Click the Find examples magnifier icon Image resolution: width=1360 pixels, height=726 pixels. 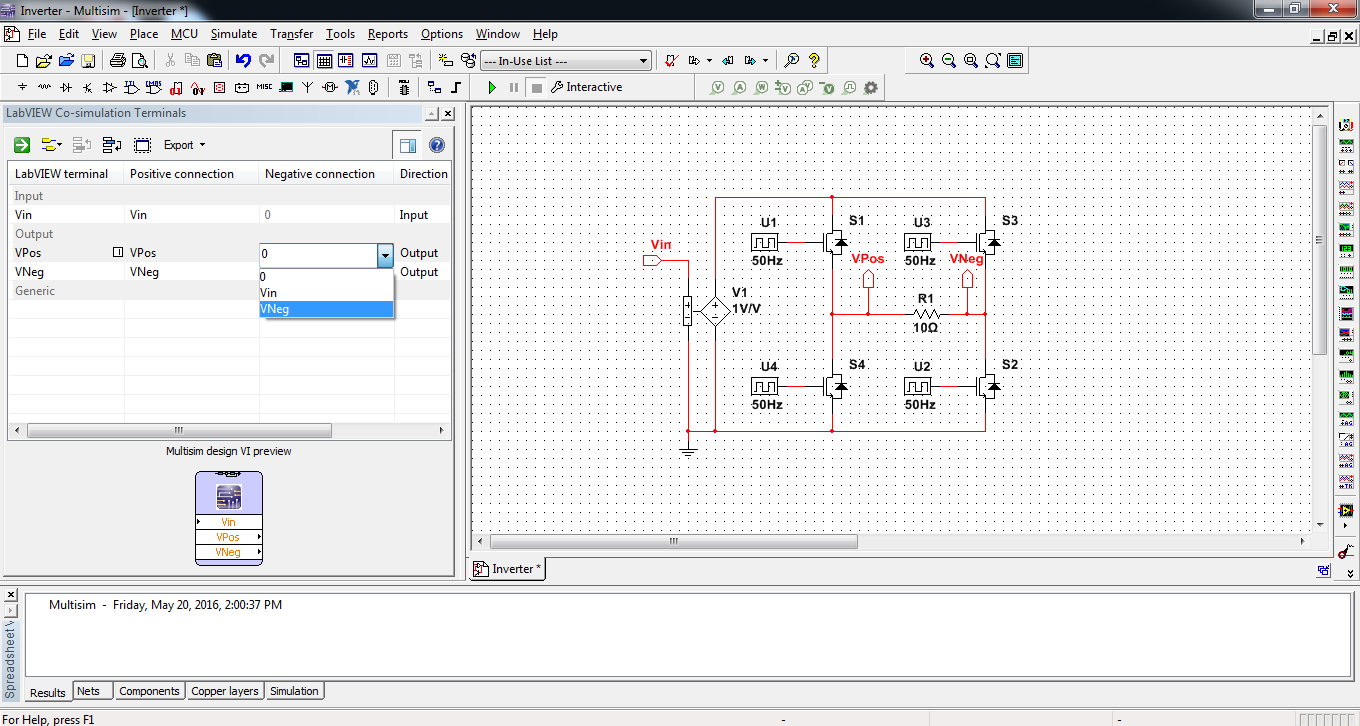792,61
